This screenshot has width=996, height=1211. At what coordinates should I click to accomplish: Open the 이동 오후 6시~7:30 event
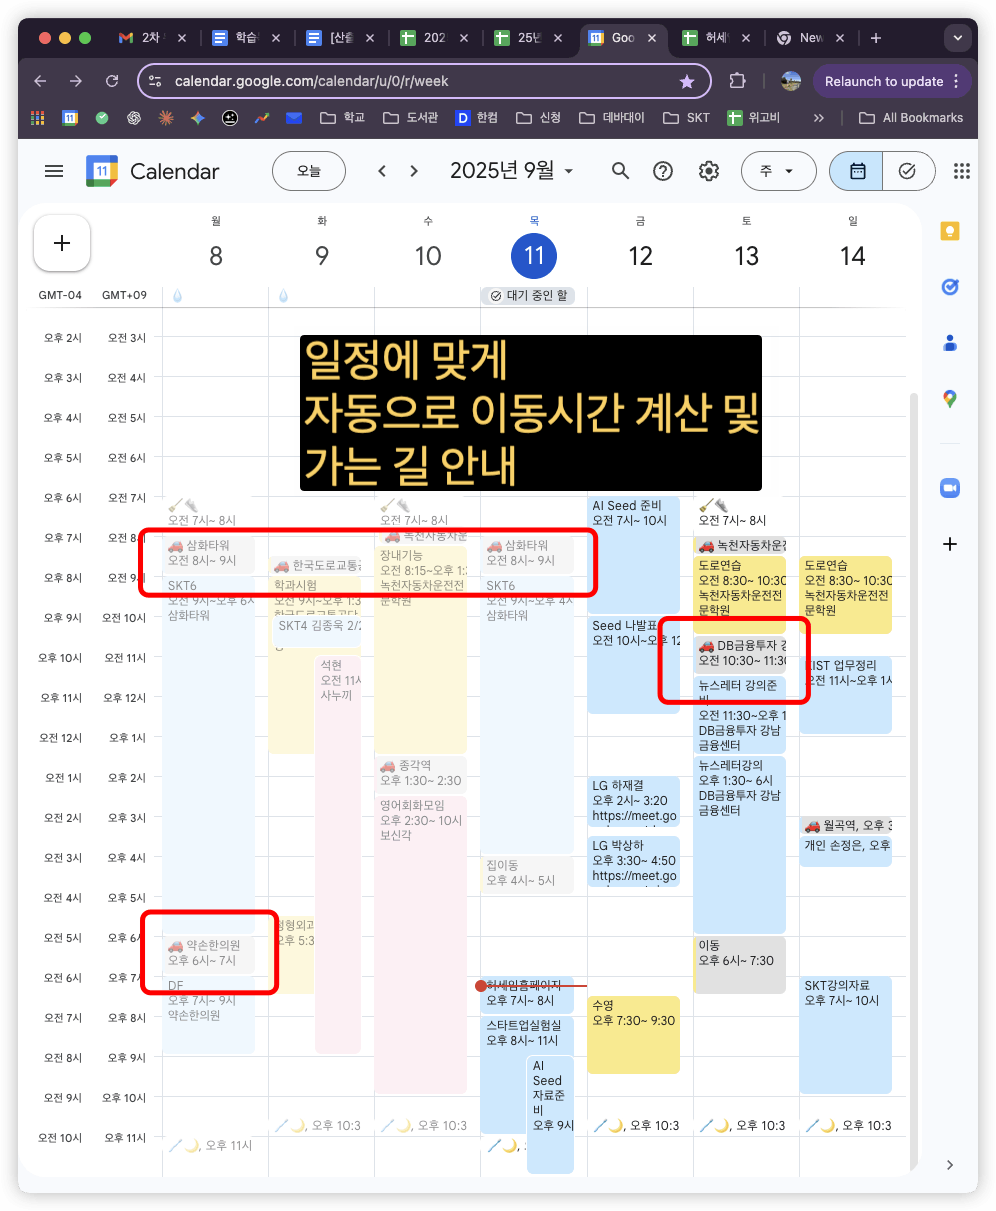[x=739, y=965]
